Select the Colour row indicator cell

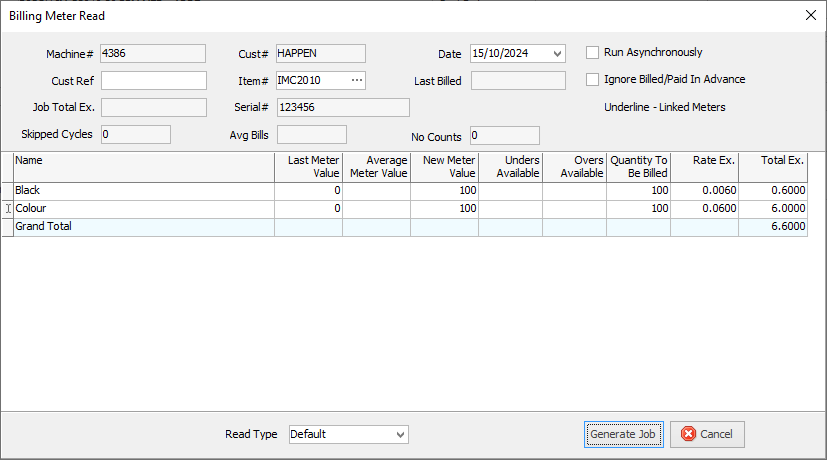(7, 209)
